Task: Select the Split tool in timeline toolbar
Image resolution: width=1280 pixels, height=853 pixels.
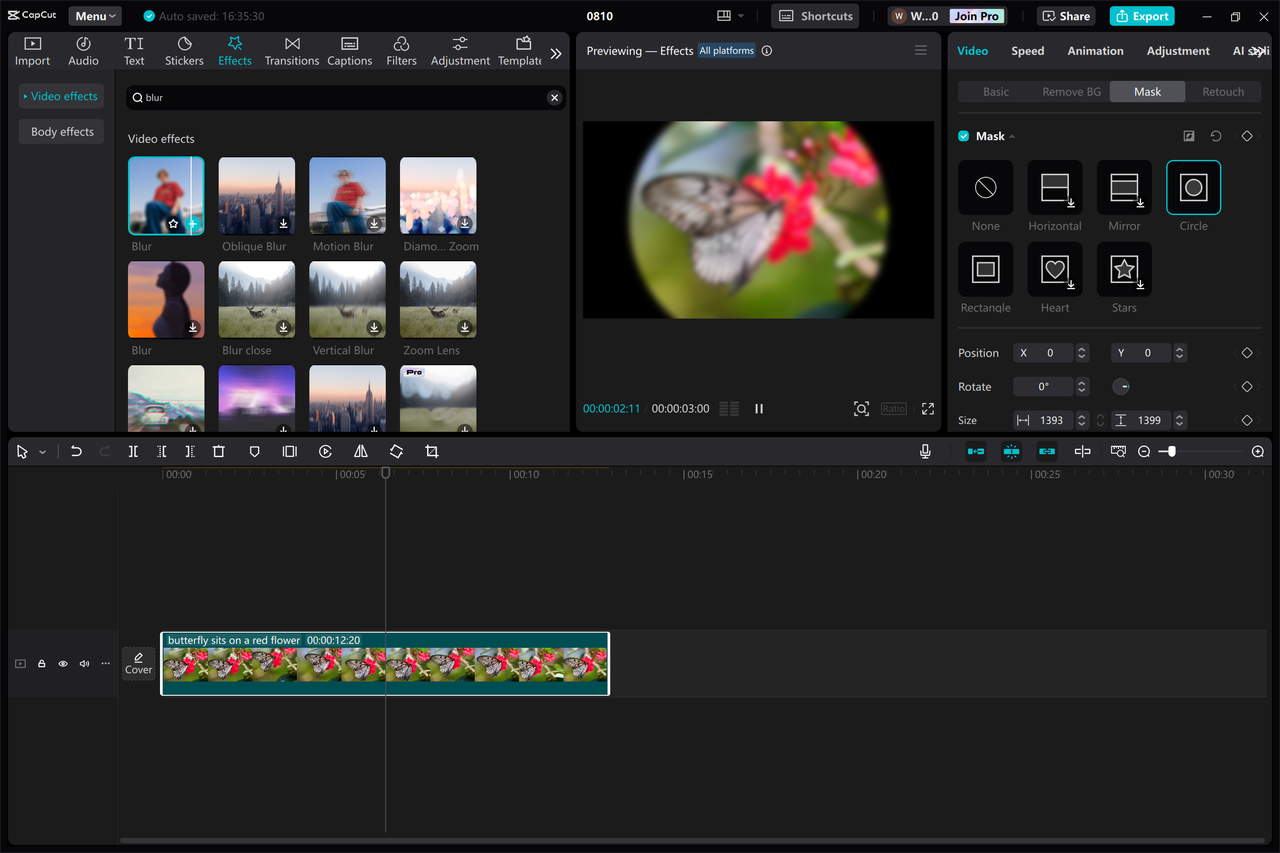Action: click(133, 451)
